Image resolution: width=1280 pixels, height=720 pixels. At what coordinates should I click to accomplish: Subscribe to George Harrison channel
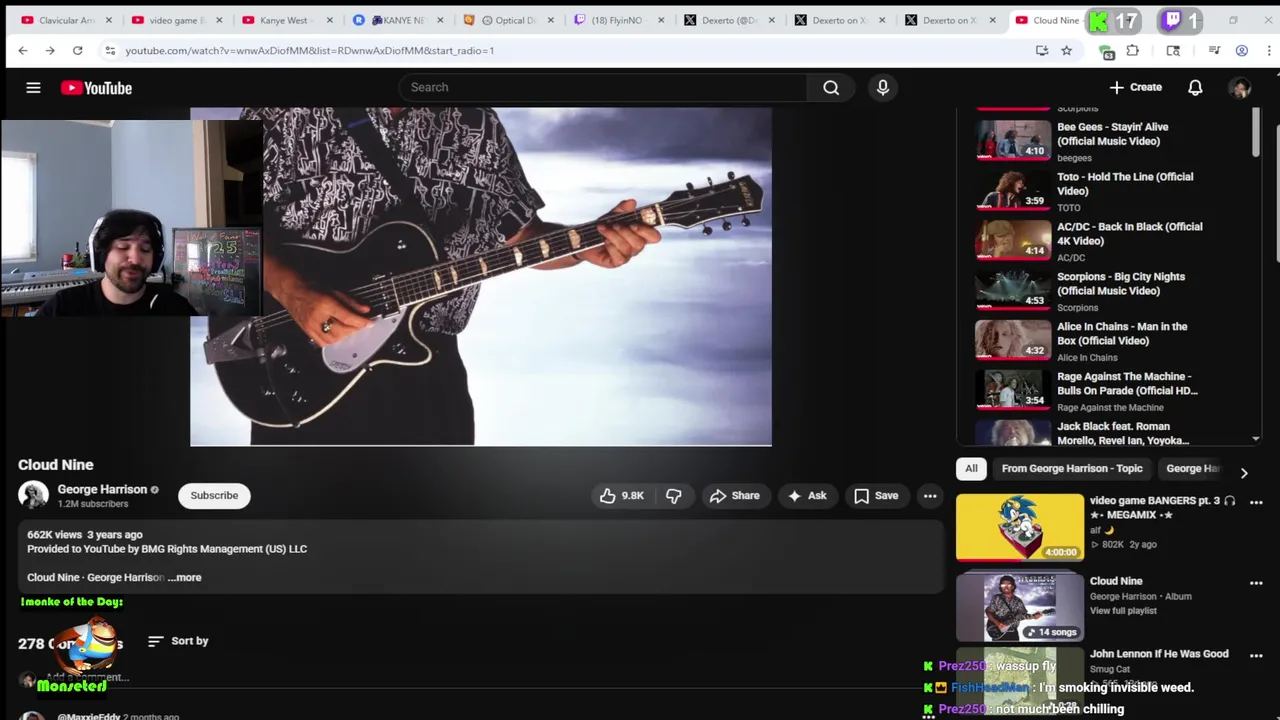pyautogui.click(x=214, y=495)
